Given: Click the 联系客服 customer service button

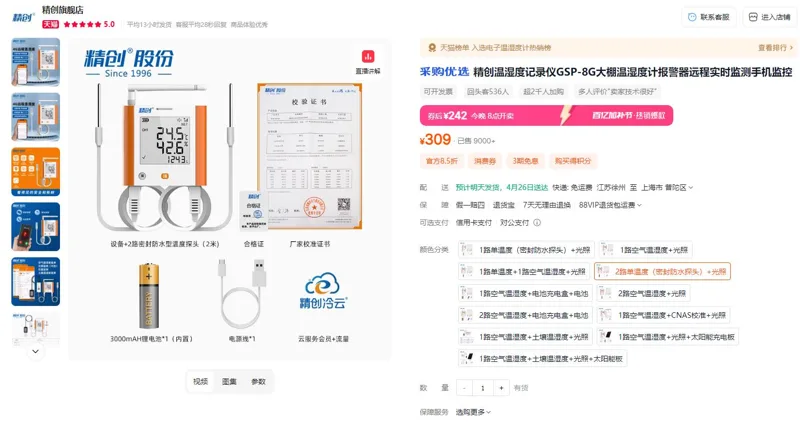Looking at the screenshot, I should [709, 17].
